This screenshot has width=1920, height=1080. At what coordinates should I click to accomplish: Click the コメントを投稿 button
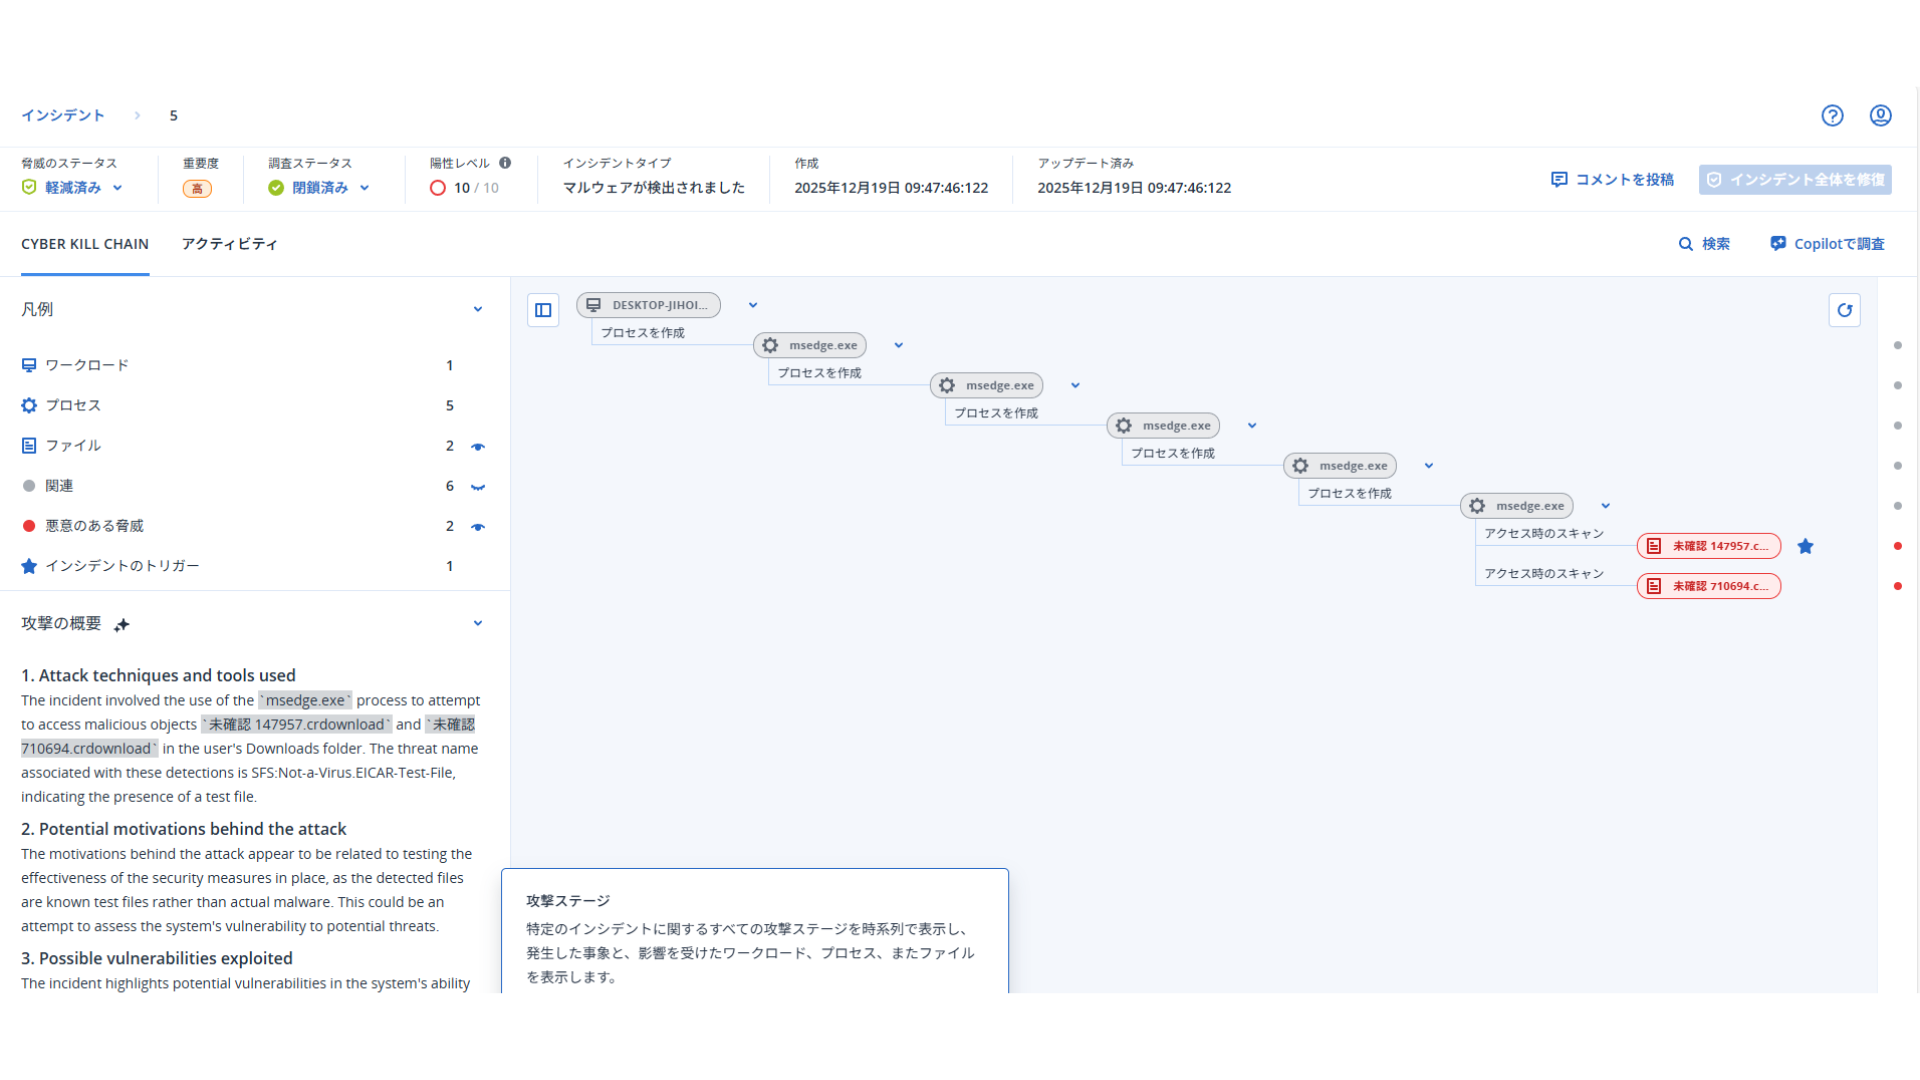click(1612, 179)
